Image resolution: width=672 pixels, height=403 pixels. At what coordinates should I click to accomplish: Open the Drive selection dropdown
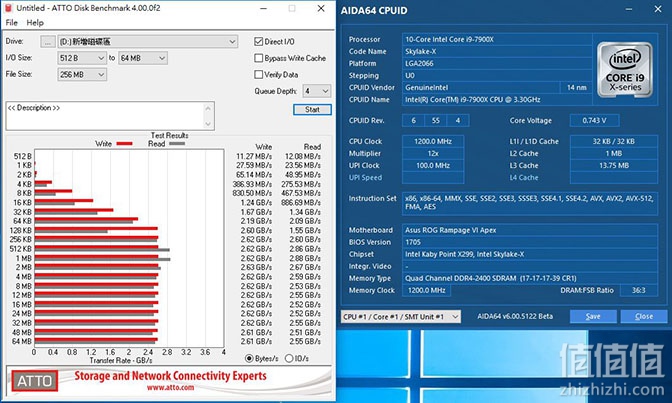click(147, 42)
